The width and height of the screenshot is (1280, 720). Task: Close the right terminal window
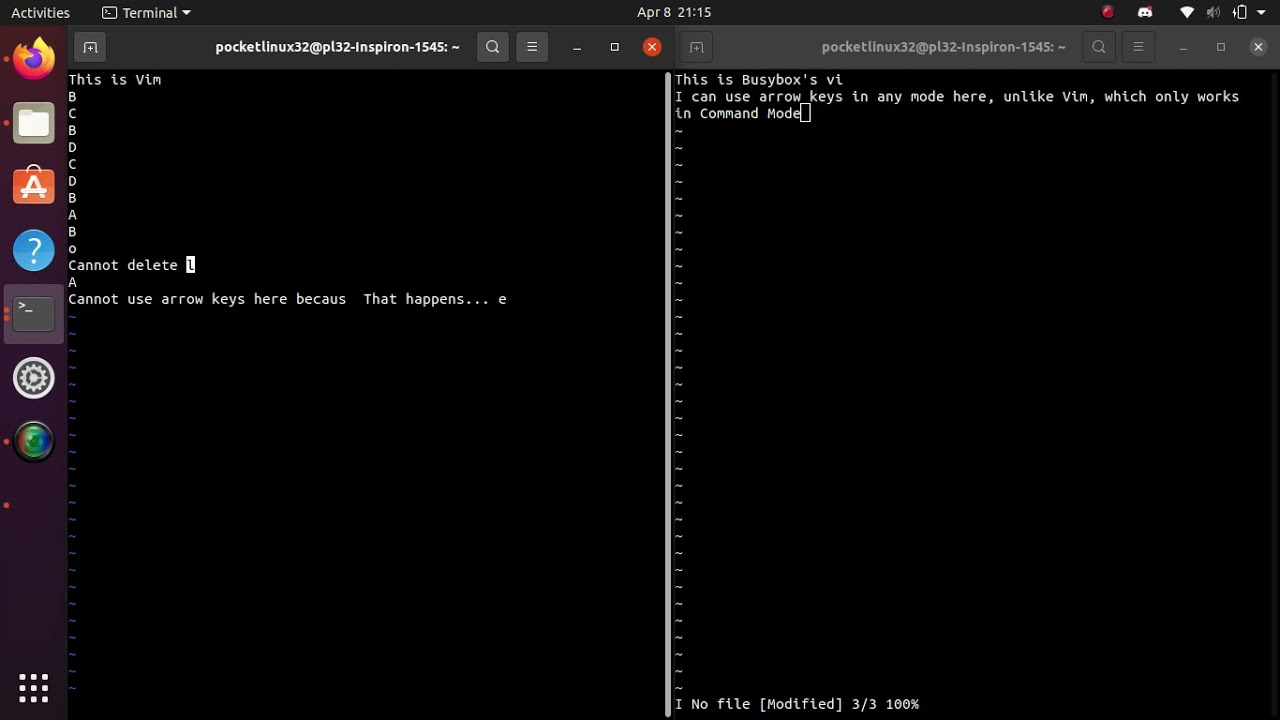pyautogui.click(x=1258, y=47)
